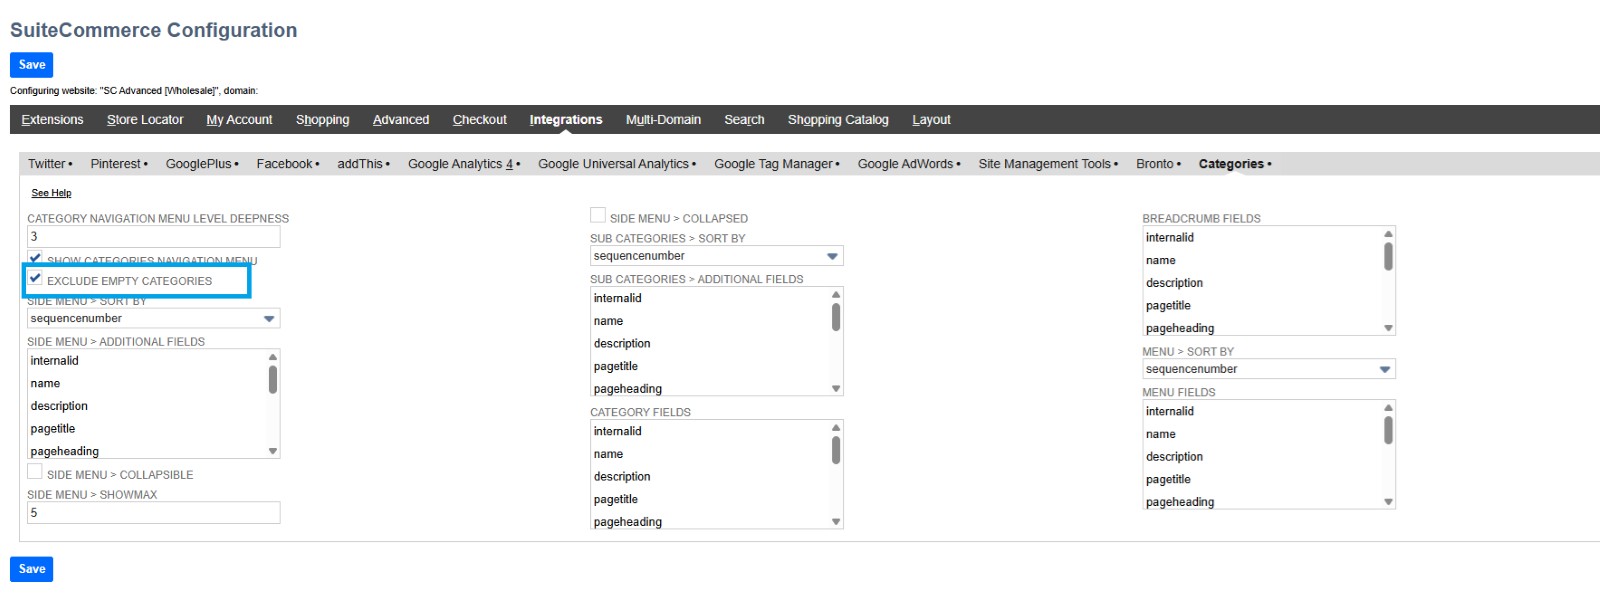Enable Side Menu Collapsed checkbox

click(598, 215)
